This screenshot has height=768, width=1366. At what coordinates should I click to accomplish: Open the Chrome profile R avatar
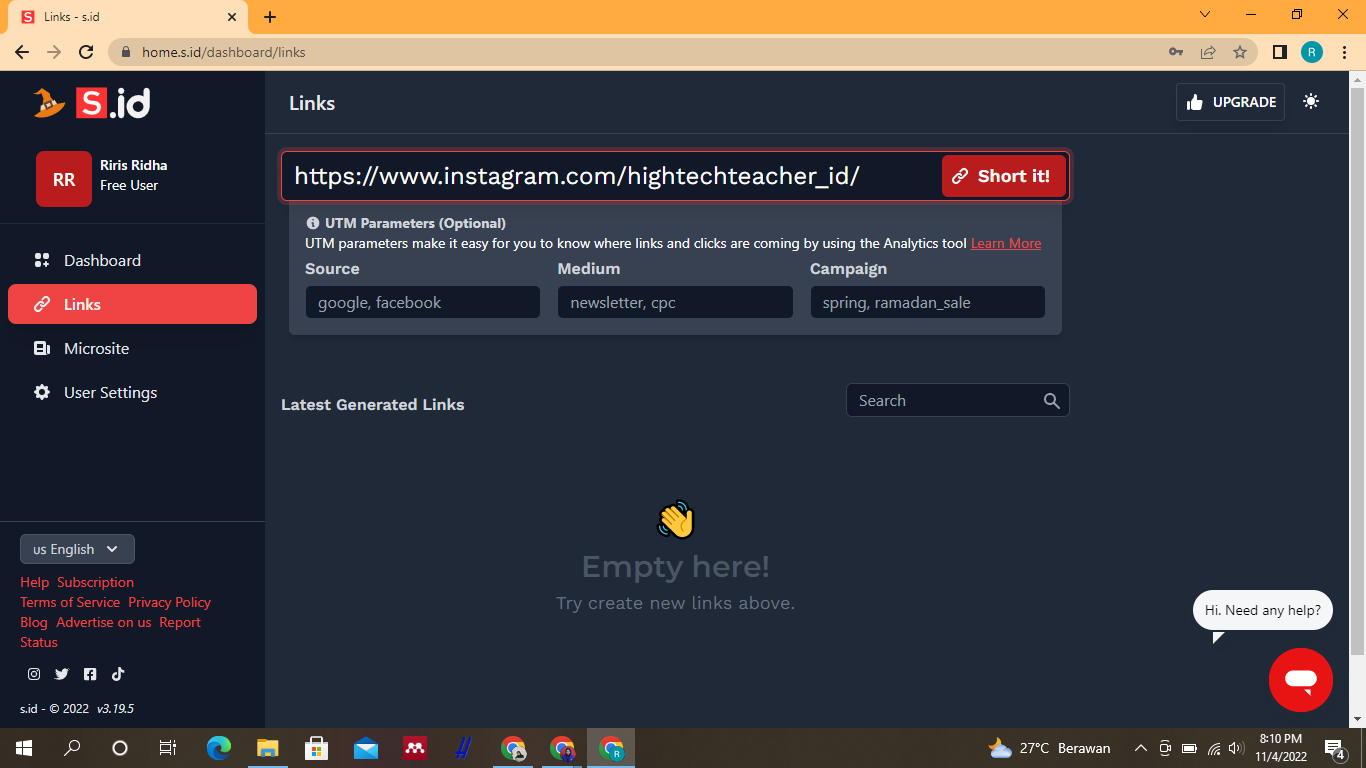pos(1312,52)
